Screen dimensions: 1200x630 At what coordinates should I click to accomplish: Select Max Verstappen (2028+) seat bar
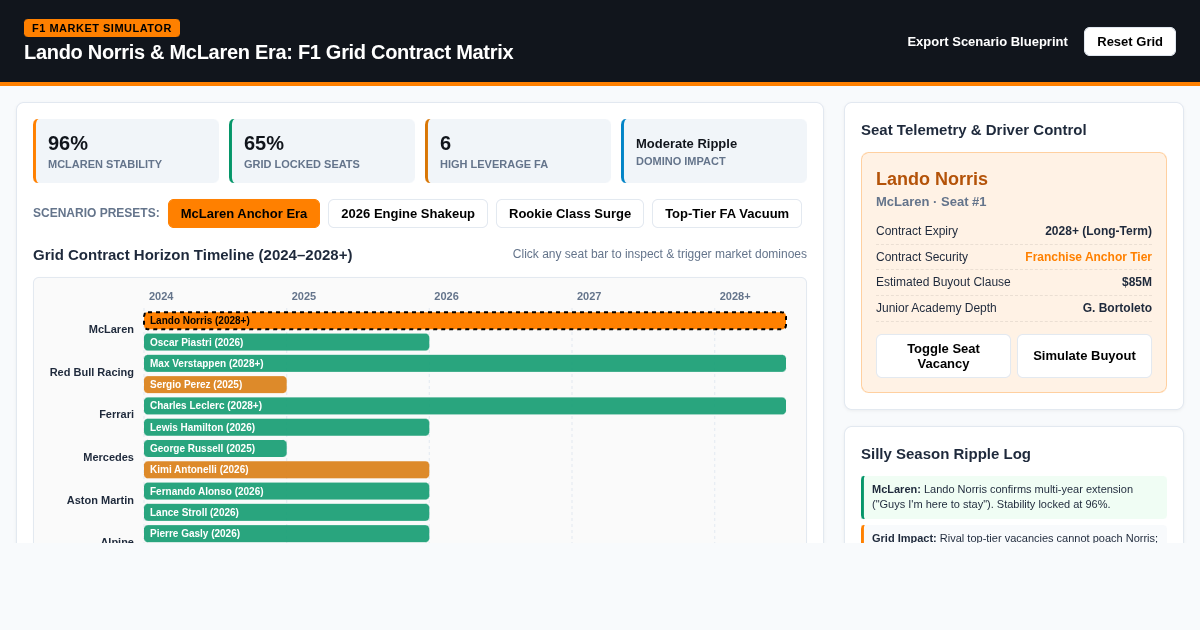(465, 363)
